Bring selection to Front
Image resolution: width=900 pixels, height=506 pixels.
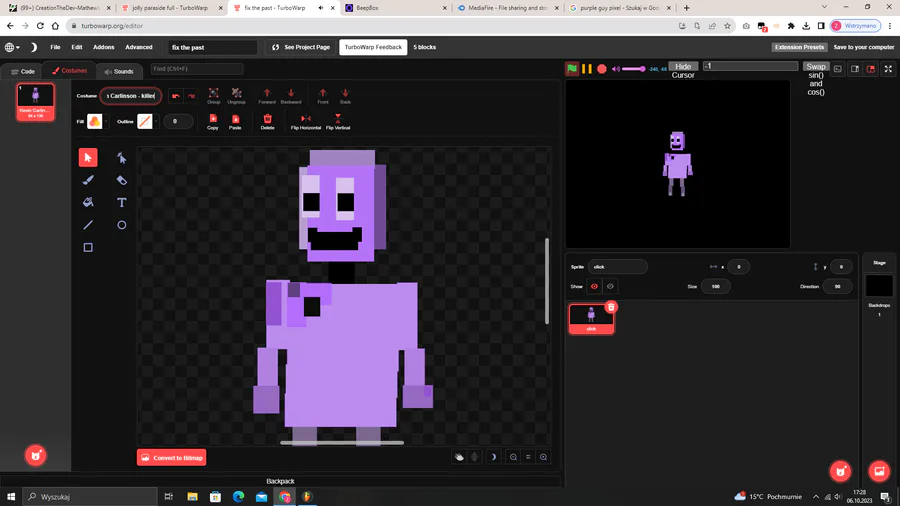[323, 96]
